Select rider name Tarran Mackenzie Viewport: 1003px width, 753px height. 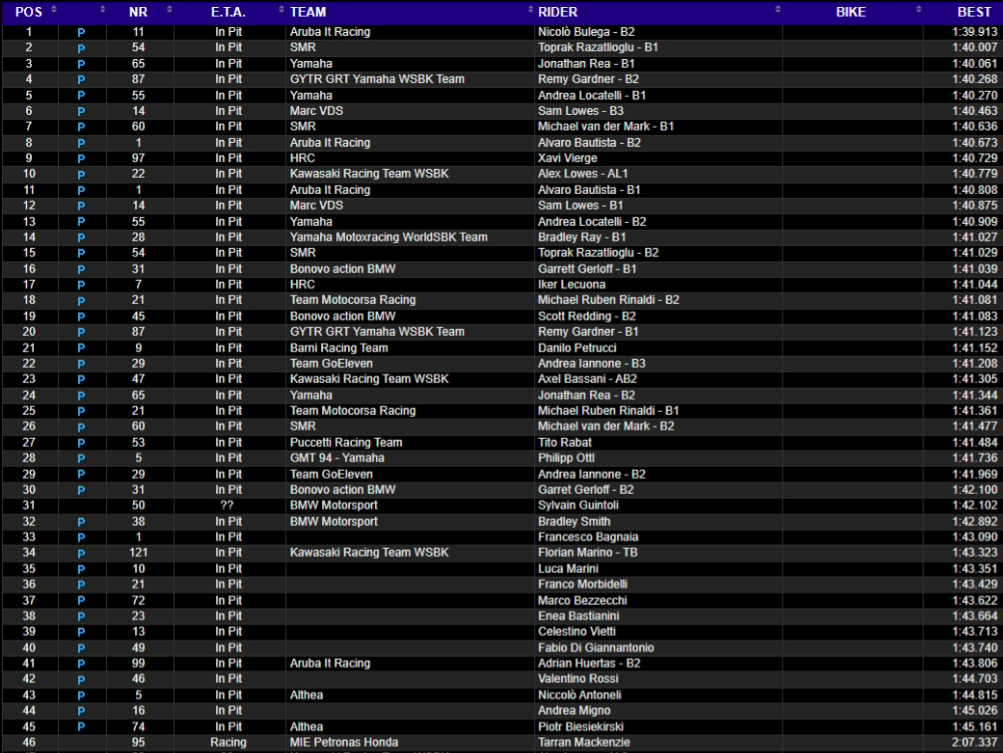pyautogui.click(x=584, y=742)
